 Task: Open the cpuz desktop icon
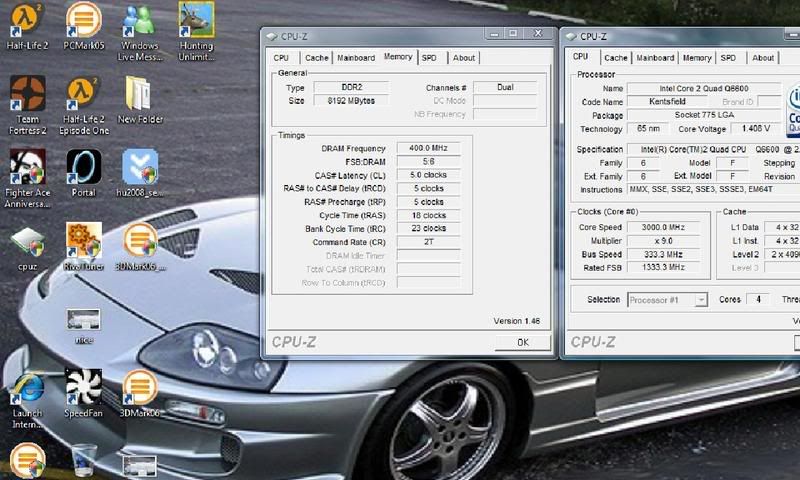pos(28,247)
